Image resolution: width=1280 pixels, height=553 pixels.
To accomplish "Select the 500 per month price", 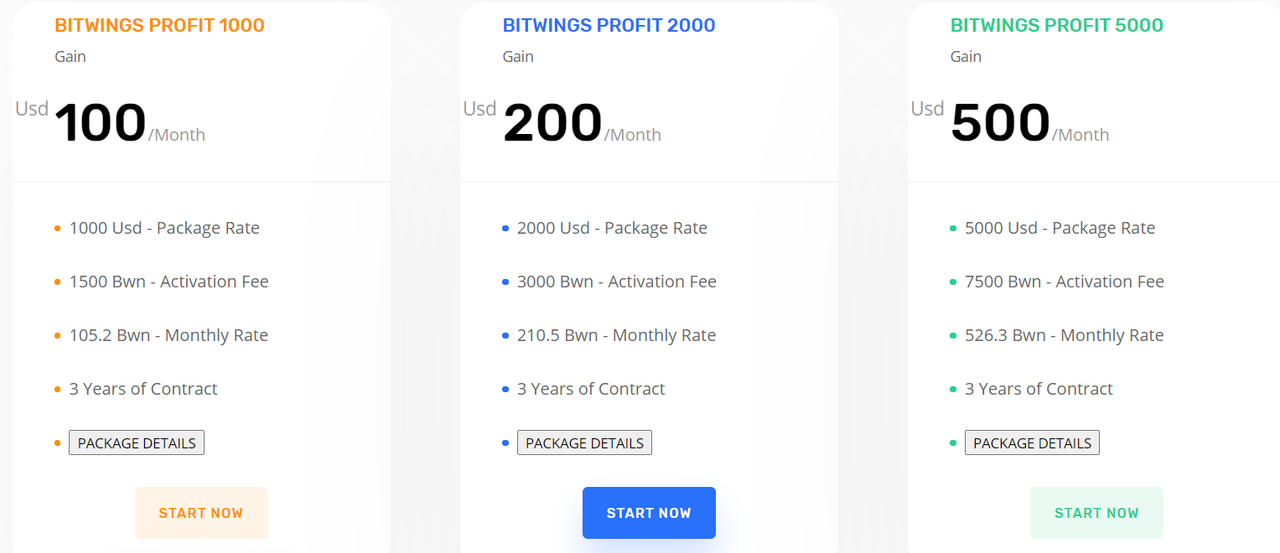I will pos(1010,123).
